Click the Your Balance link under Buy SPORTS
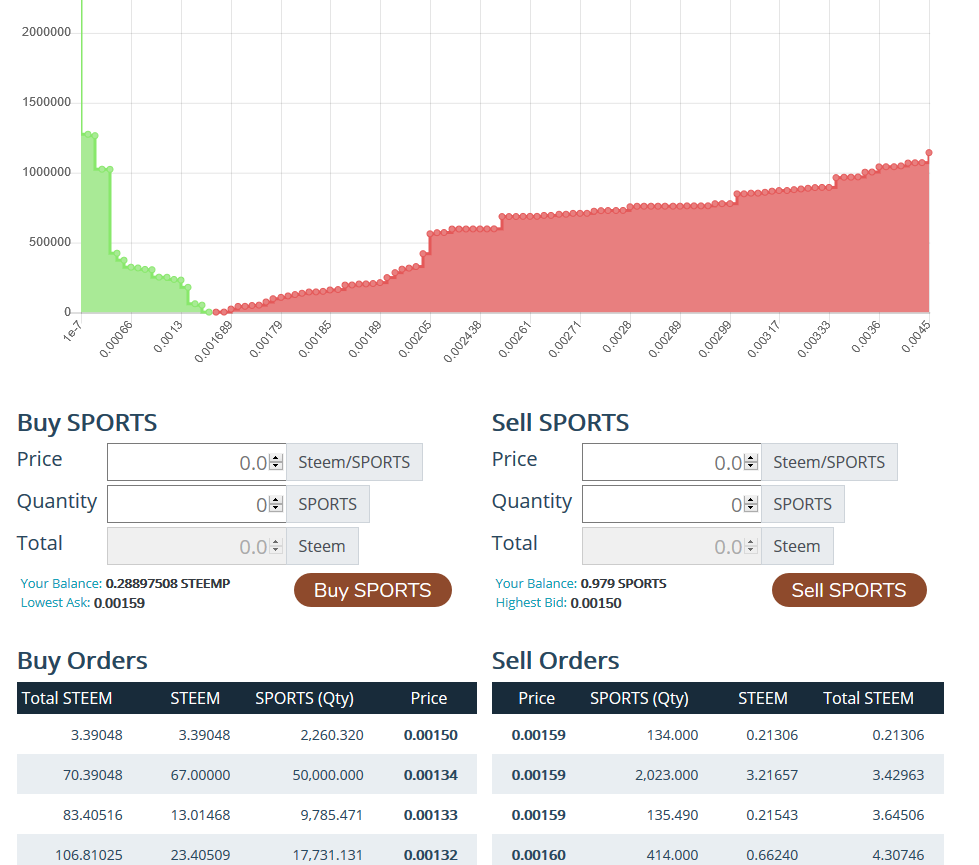 [61, 583]
